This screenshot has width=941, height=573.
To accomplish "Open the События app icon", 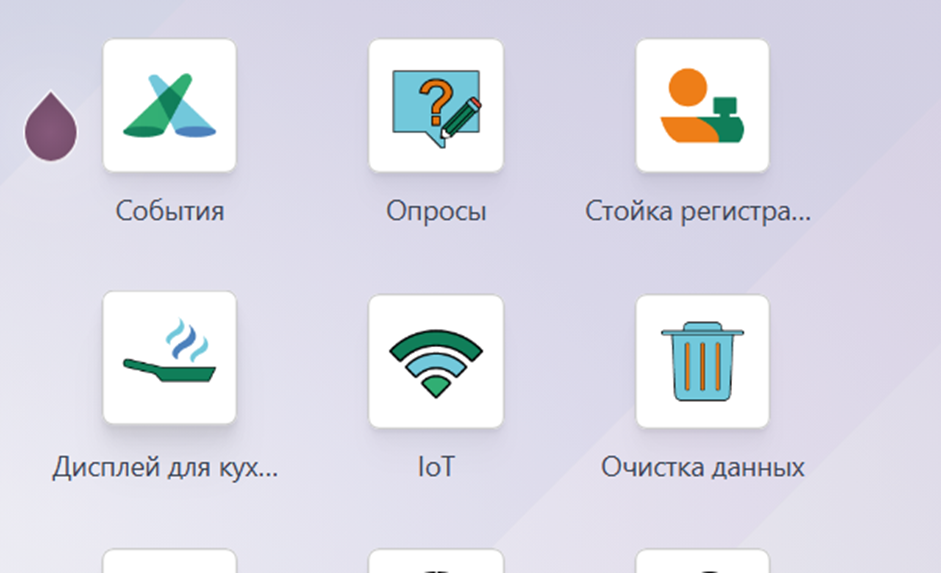I will [169, 106].
